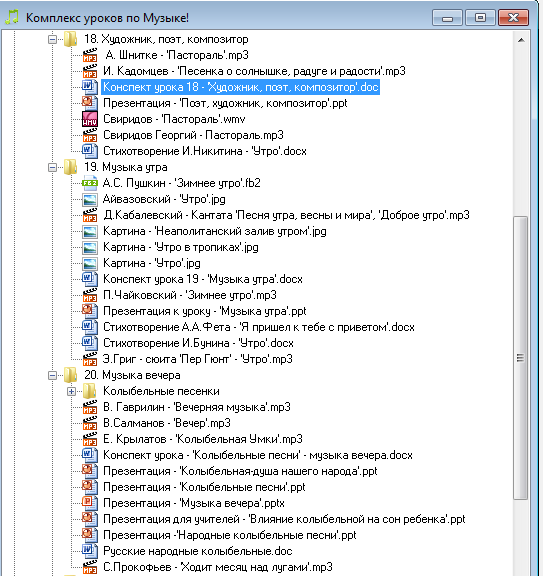
Task: Click the music note icon in title bar
Action: 12,17
